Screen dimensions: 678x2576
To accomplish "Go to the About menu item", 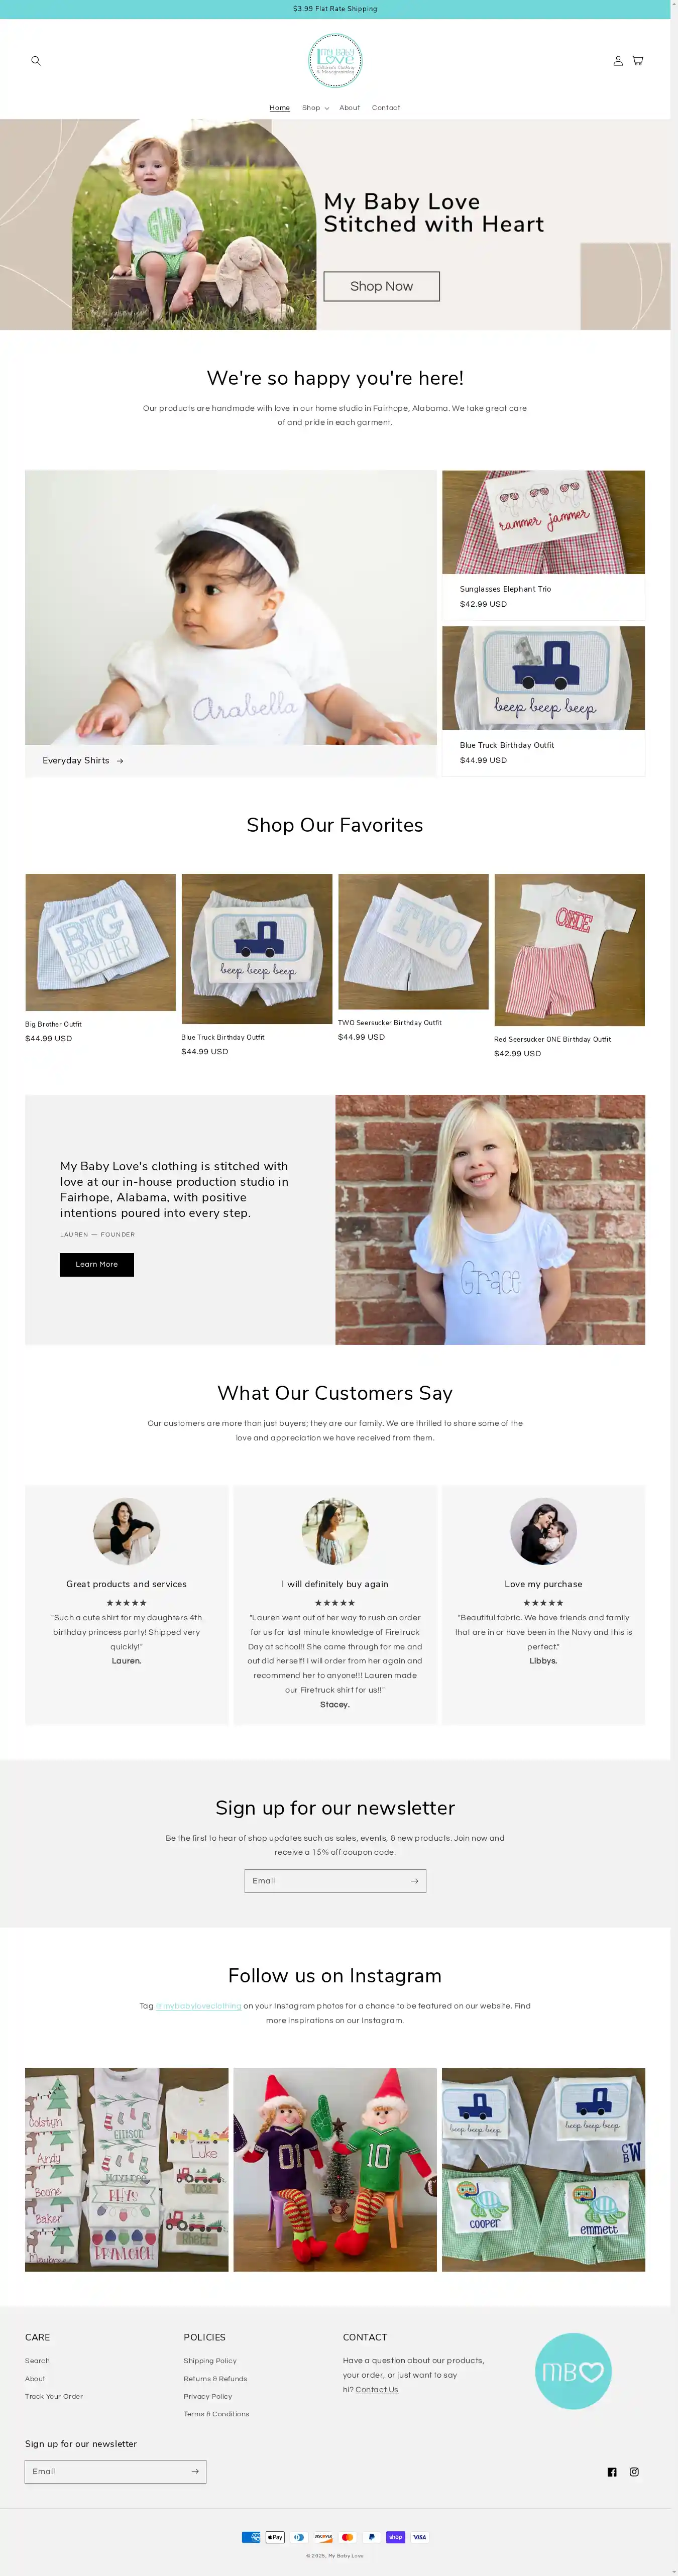I will point(349,108).
